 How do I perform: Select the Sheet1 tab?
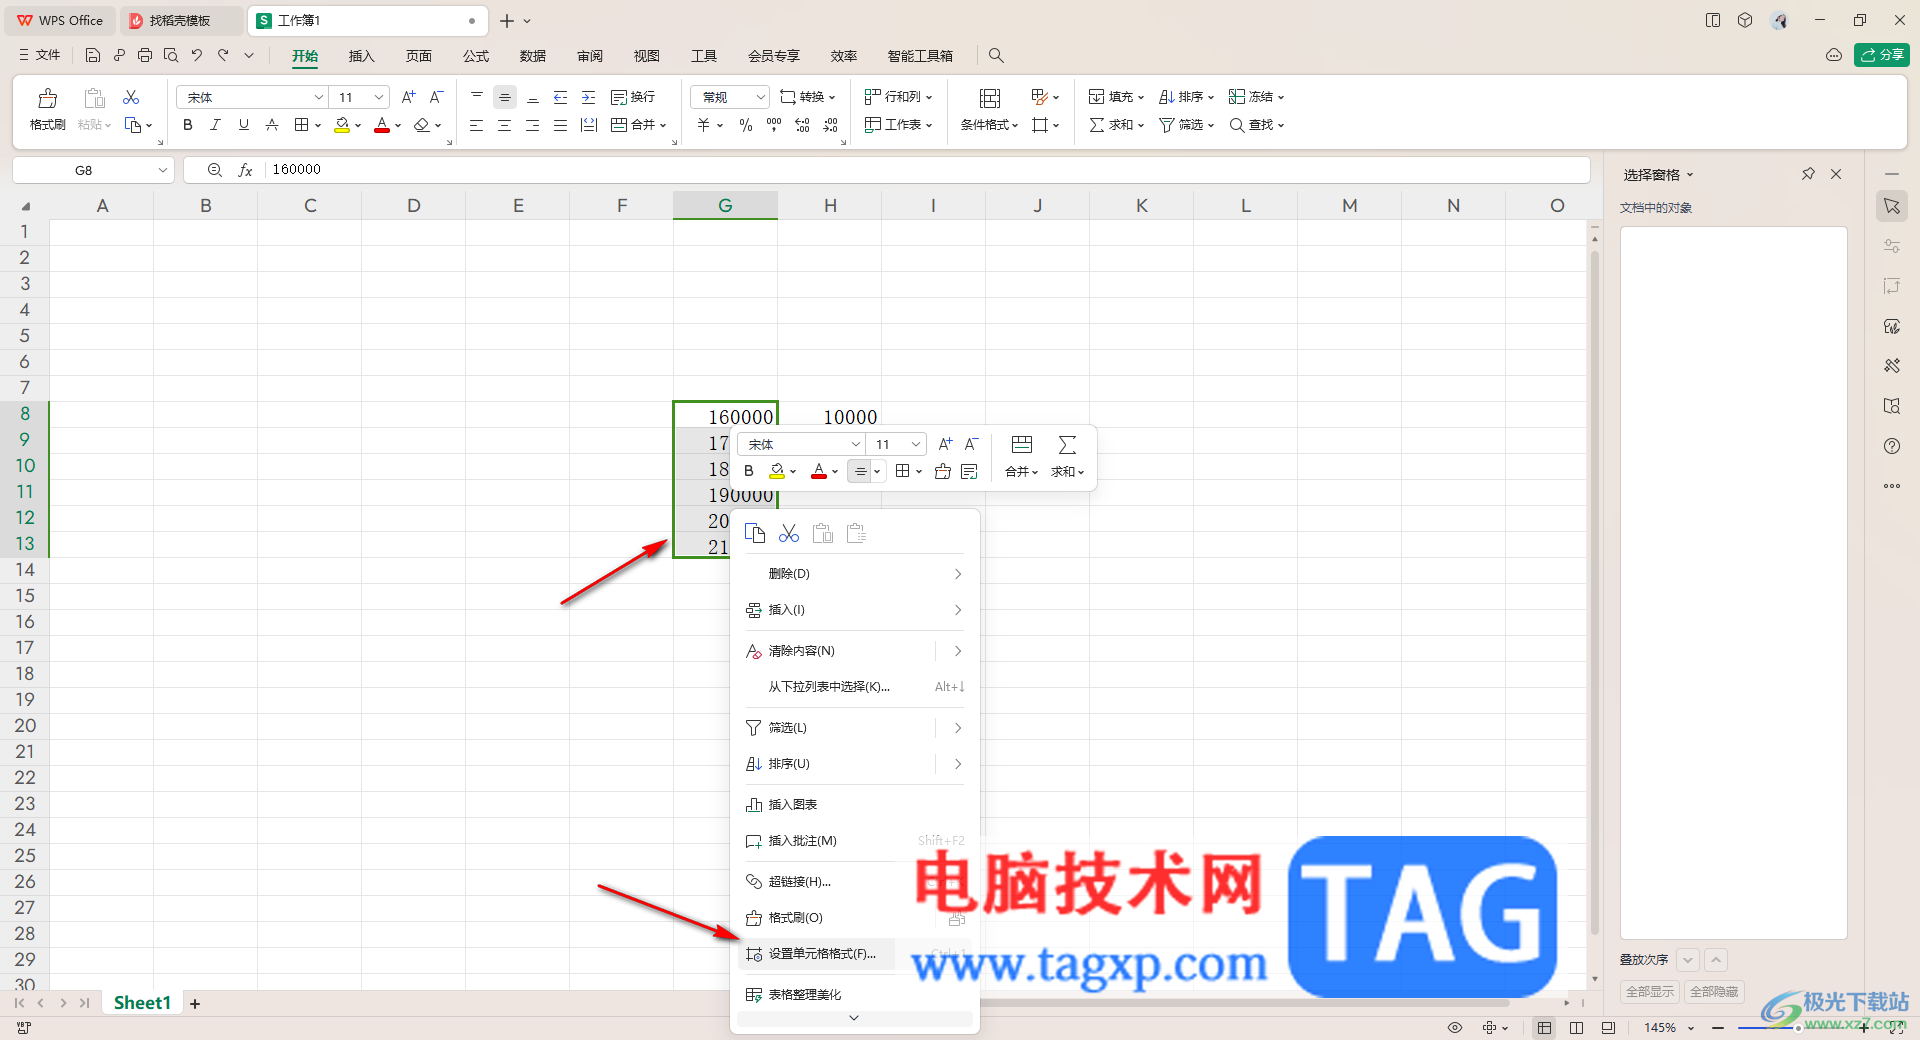pos(142,1003)
